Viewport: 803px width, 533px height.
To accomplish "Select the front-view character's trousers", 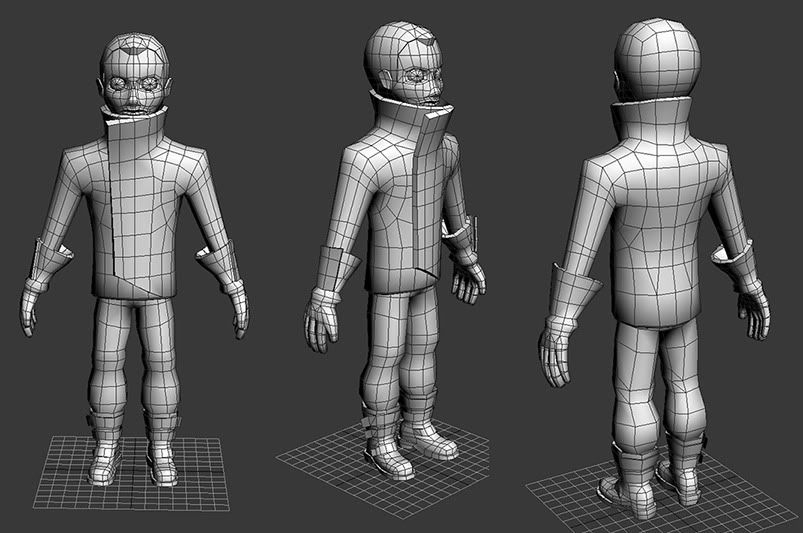I will (135, 350).
